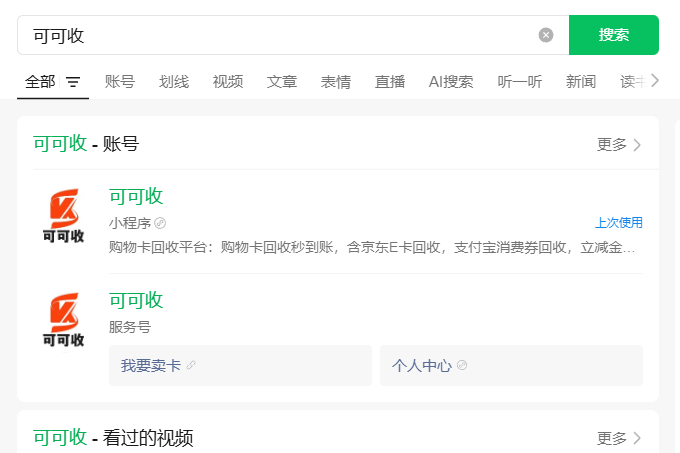Open the 可可收 service account logo
The width and height of the screenshot is (680, 453).
pos(63,321)
